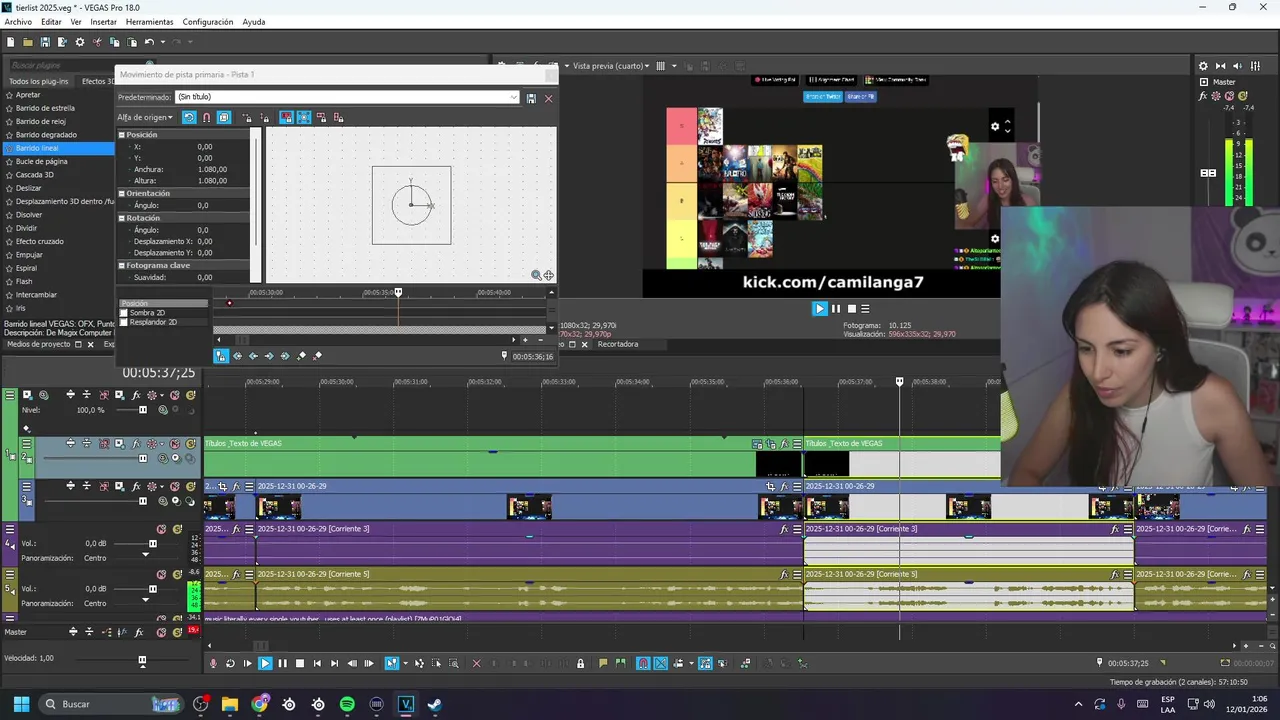Click the timeline transport stop button

point(300,663)
